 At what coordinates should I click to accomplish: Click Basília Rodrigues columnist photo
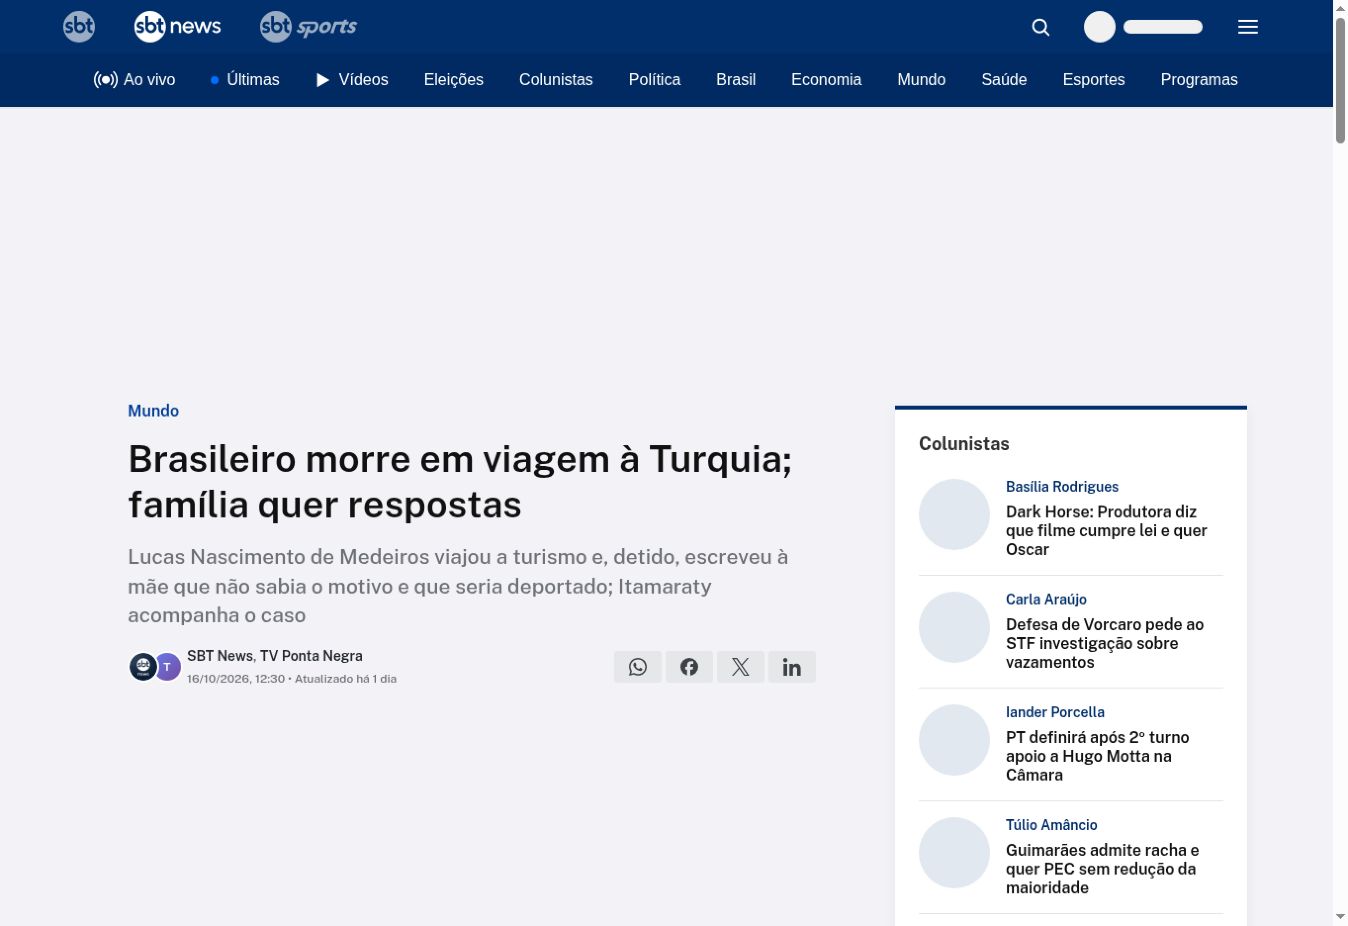tap(954, 515)
